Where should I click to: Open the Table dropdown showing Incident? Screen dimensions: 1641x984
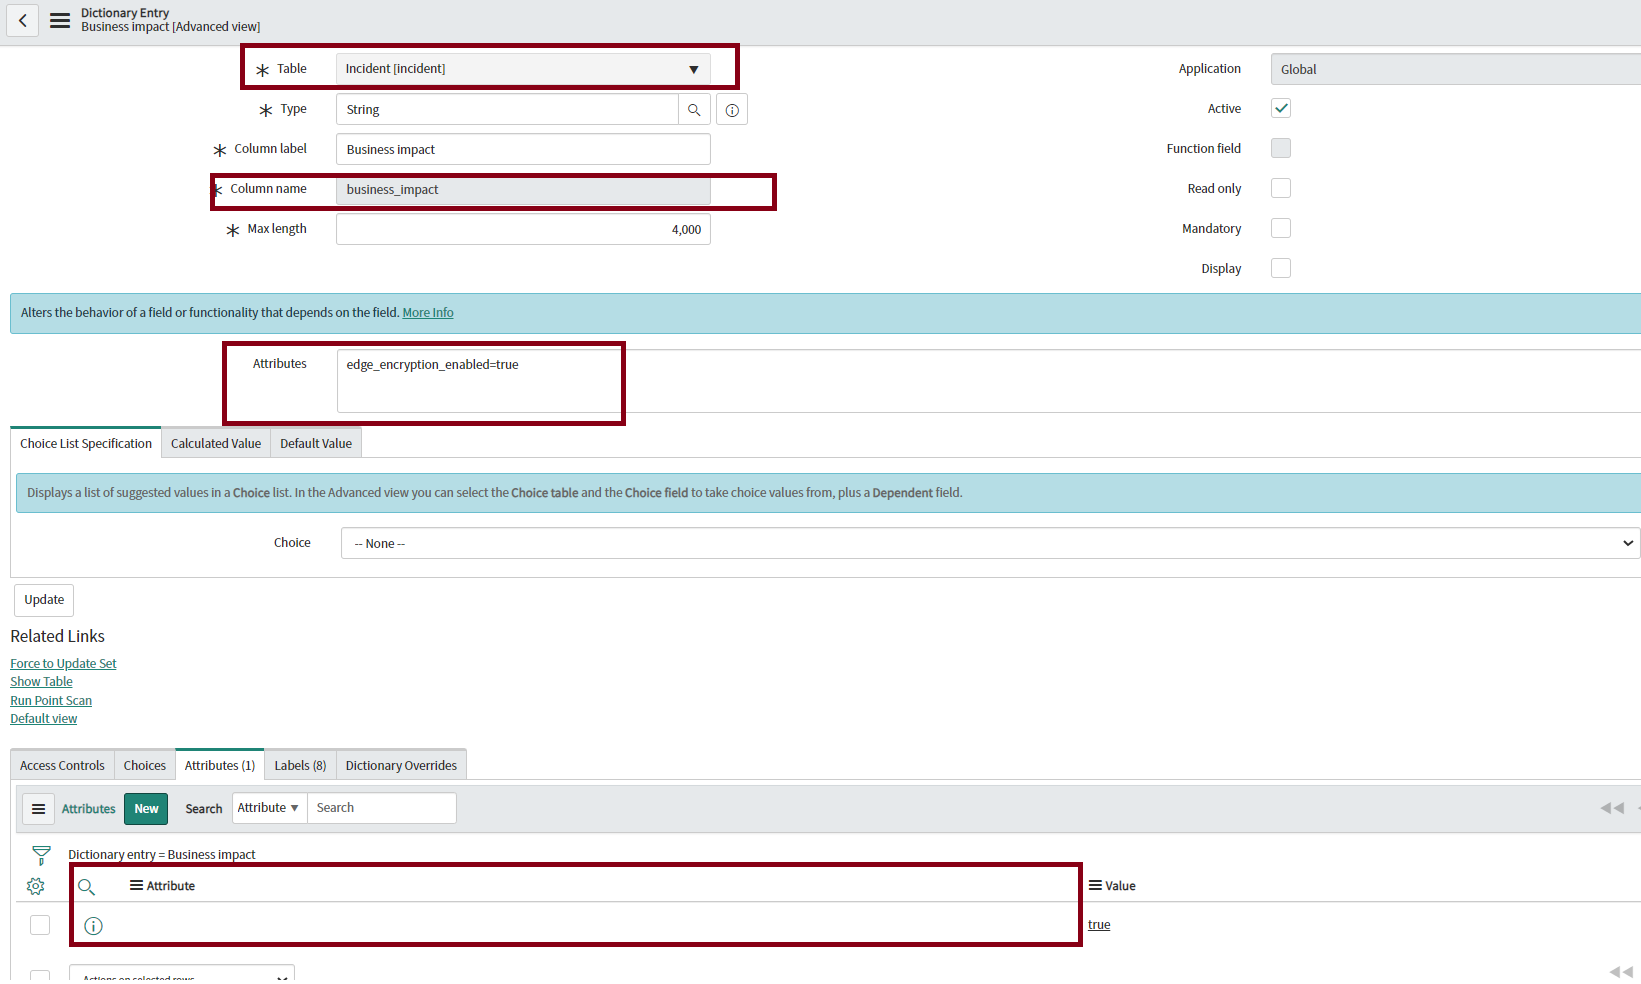(x=522, y=69)
